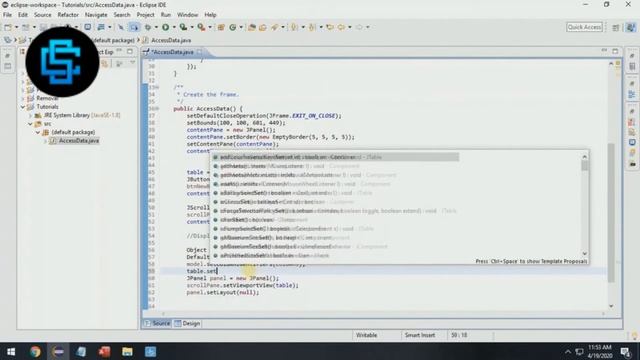640x360 pixels.
Task: Click (default package) in the breadcrumb
Action: coord(113,40)
